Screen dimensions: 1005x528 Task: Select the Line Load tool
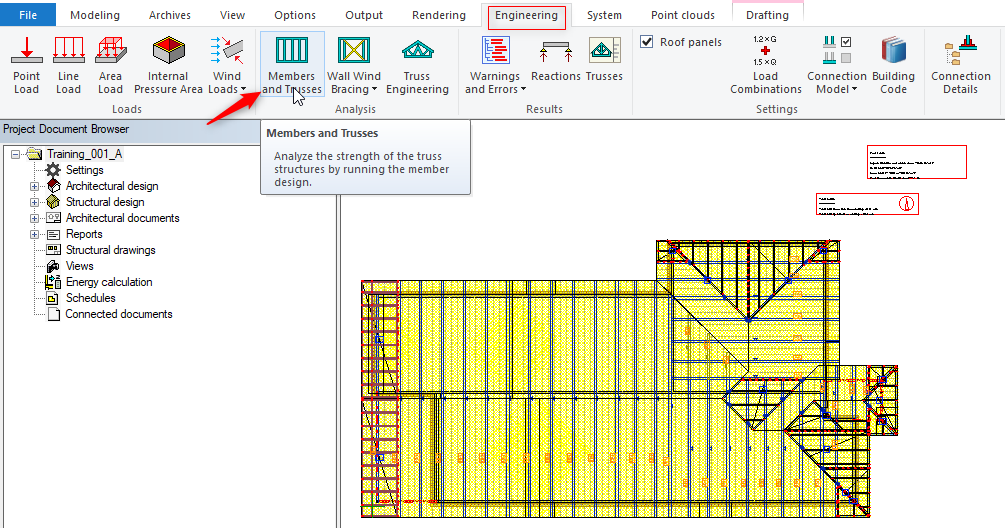pyautogui.click(x=68, y=65)
